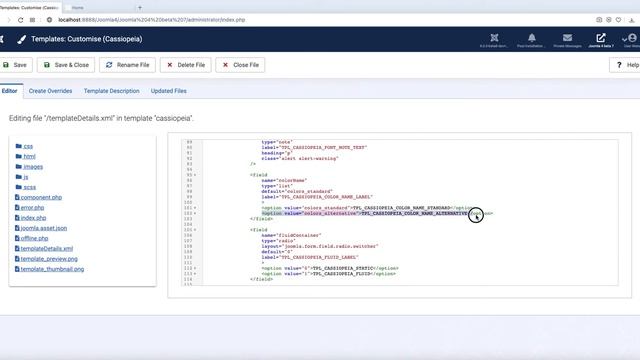Open the offline.php file
The image size is (640, 360).
(34, 238)
